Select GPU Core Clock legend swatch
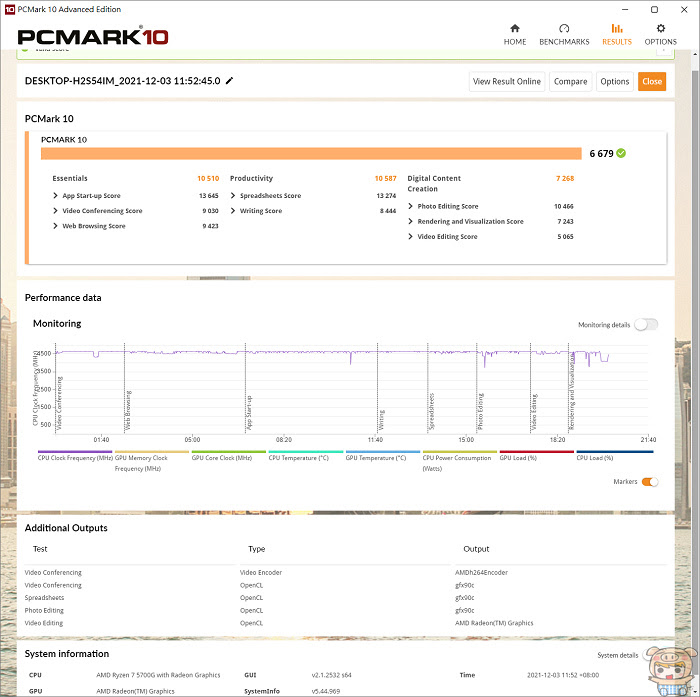700x697 pixels. coord(229,452)
